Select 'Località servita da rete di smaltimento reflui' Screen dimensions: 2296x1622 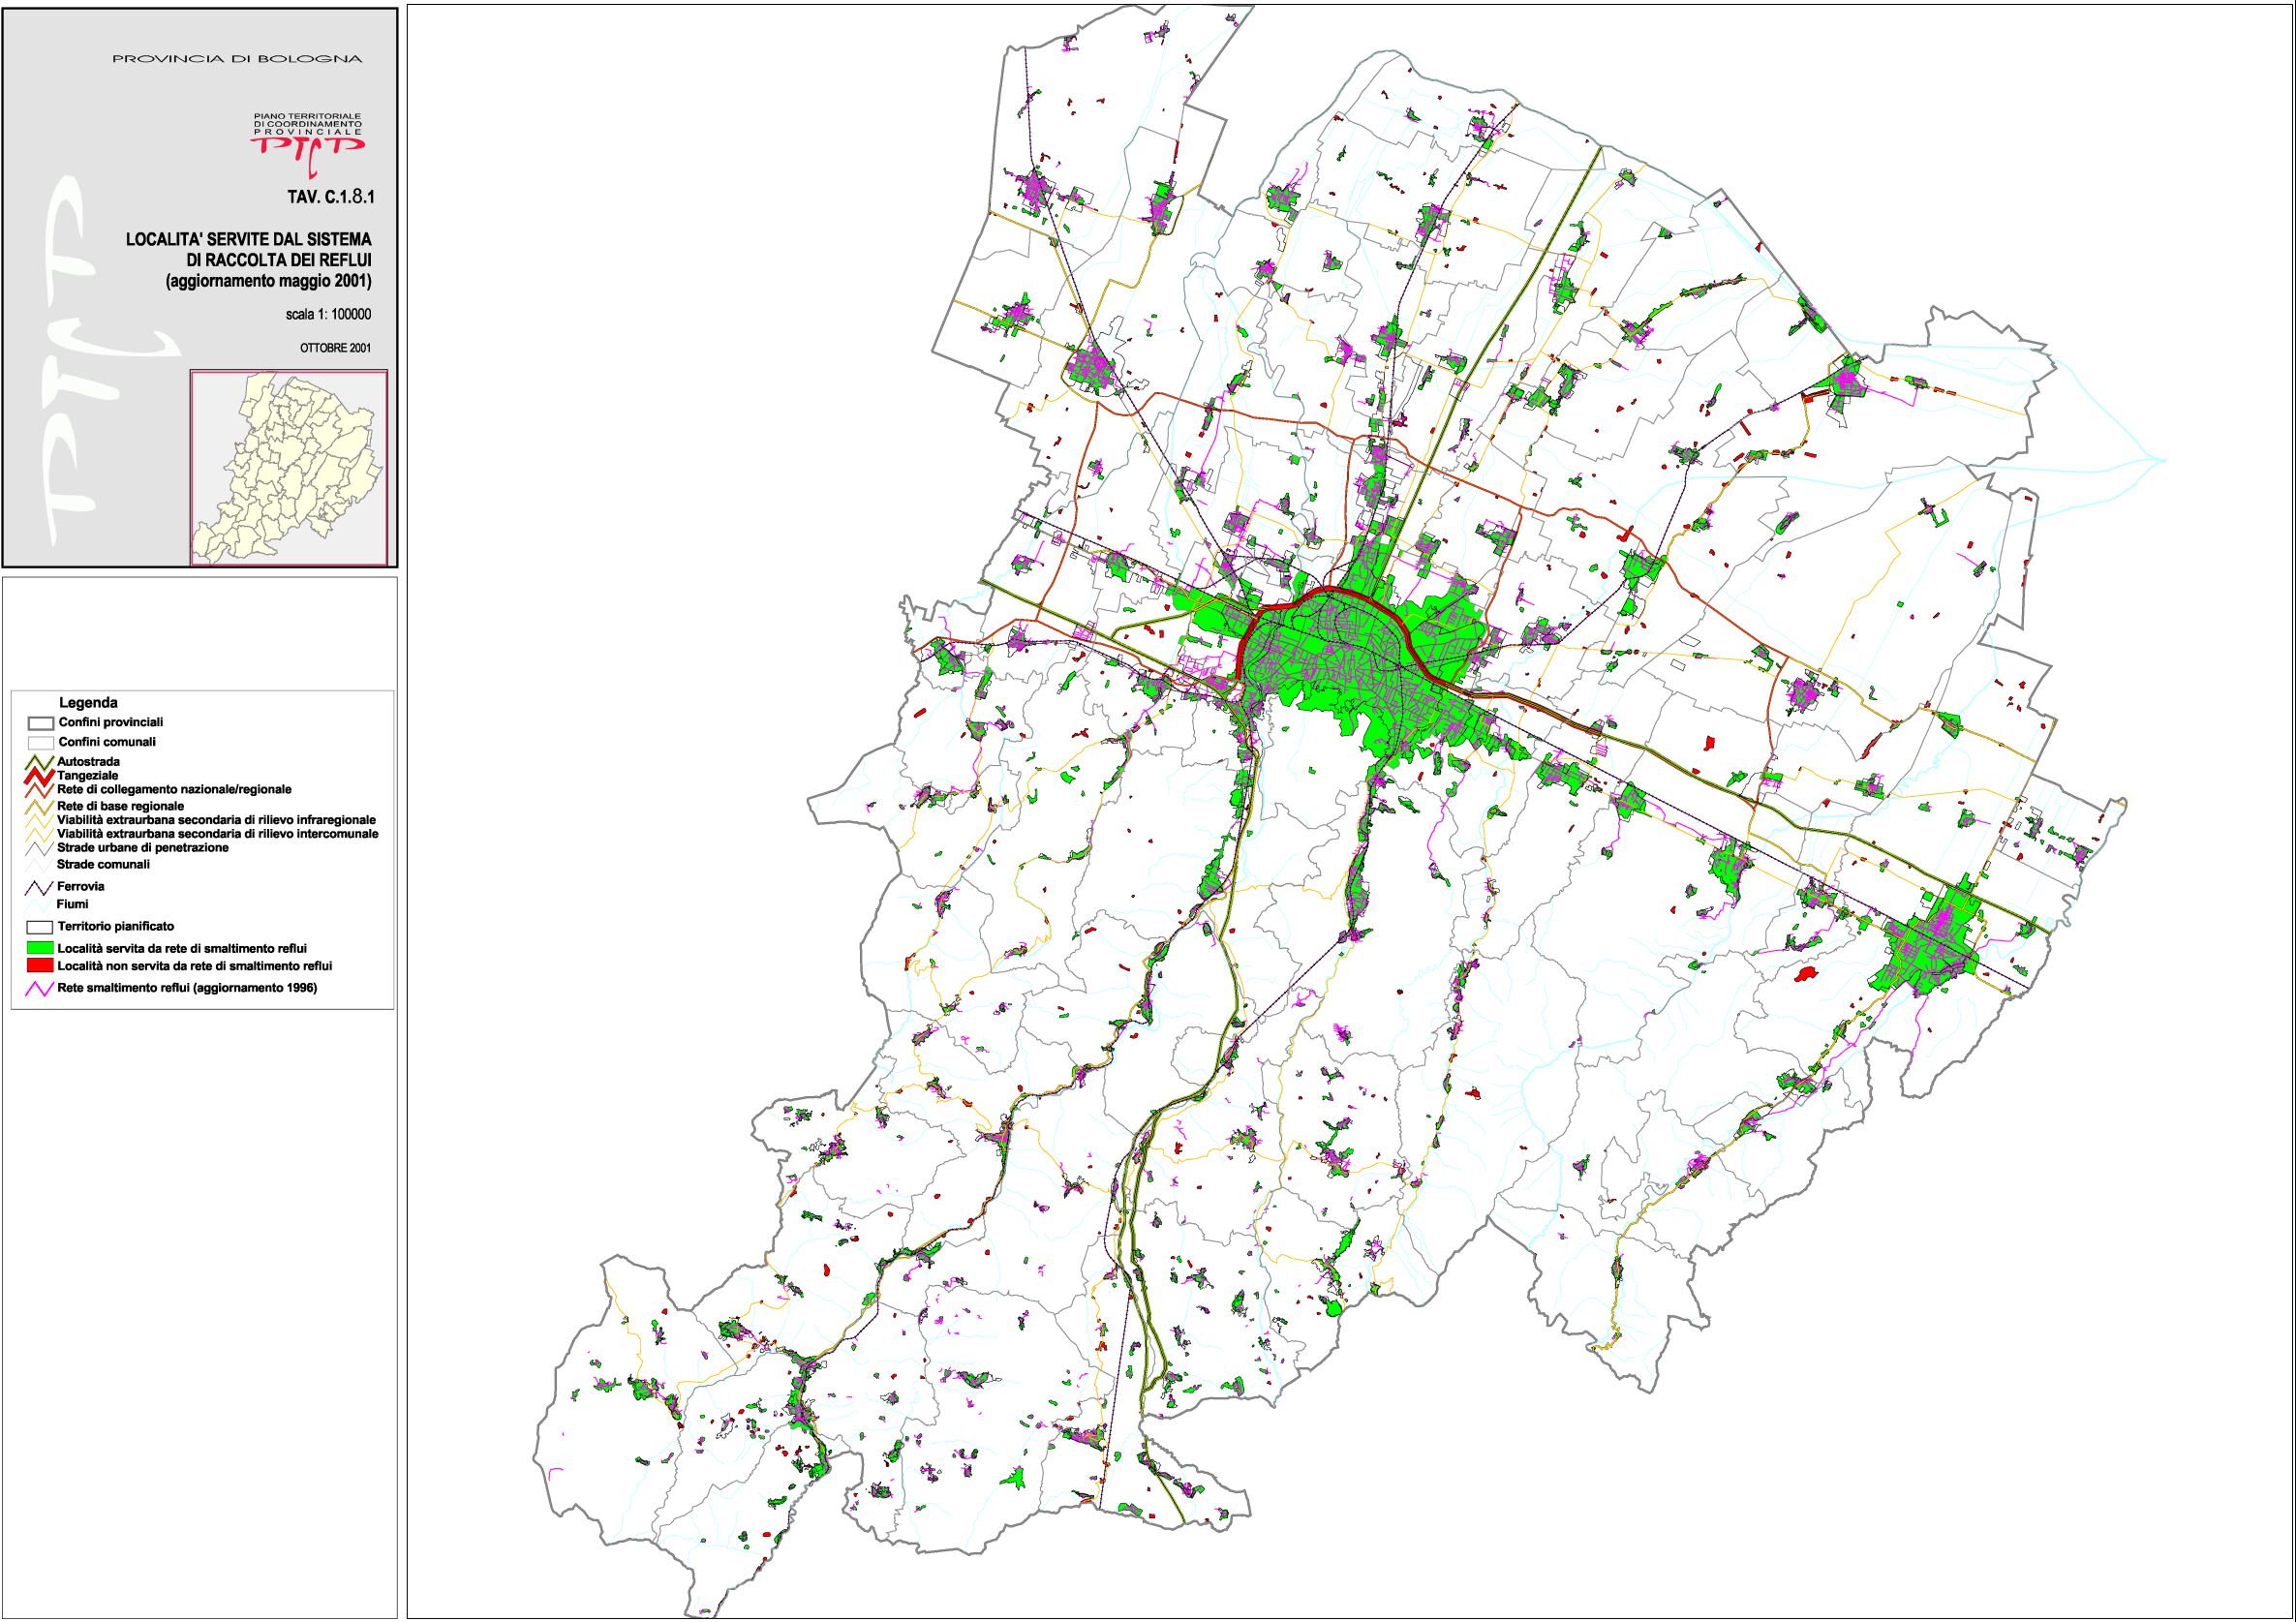(182, 947)
